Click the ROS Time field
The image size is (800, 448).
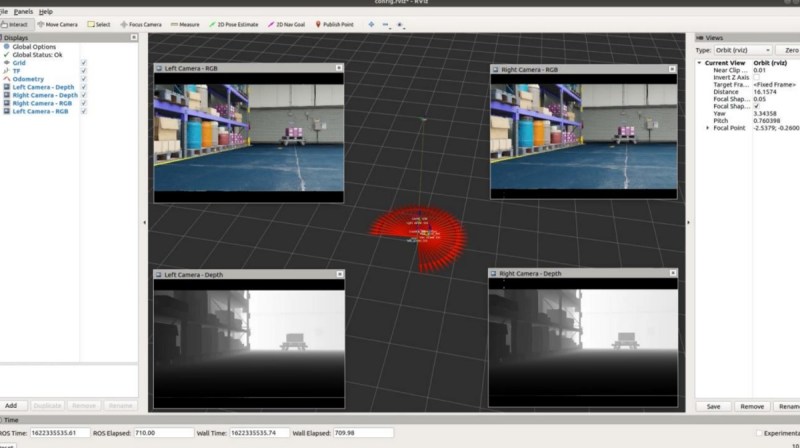[x=60, y=433]
